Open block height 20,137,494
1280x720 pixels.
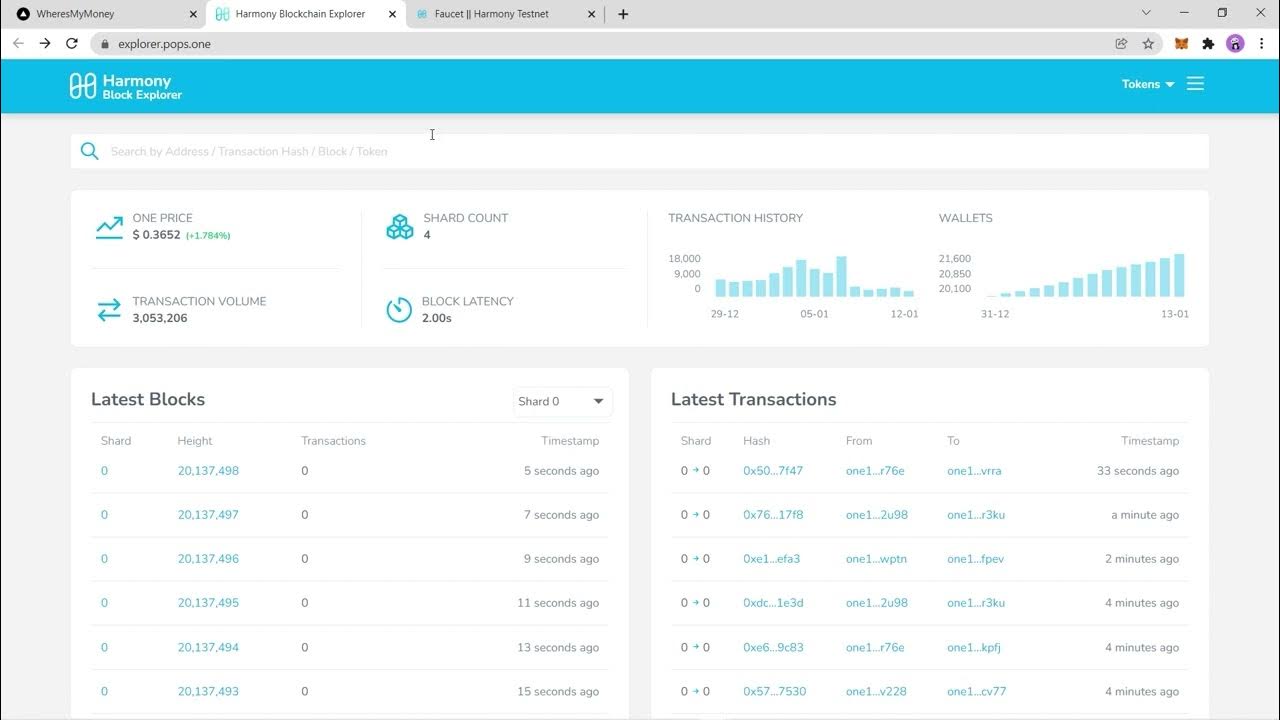(208, 647)
